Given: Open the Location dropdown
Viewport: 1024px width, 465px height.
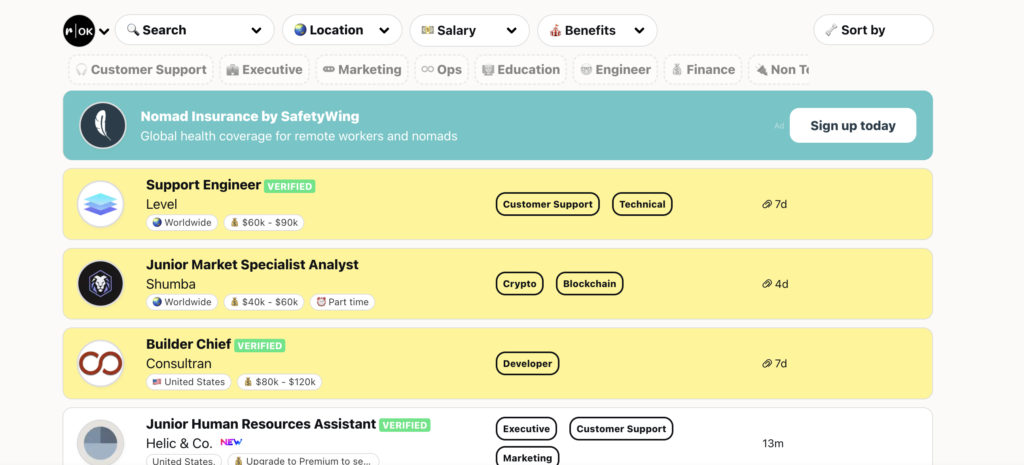Looking at the screenshot, I should [342, 30].
